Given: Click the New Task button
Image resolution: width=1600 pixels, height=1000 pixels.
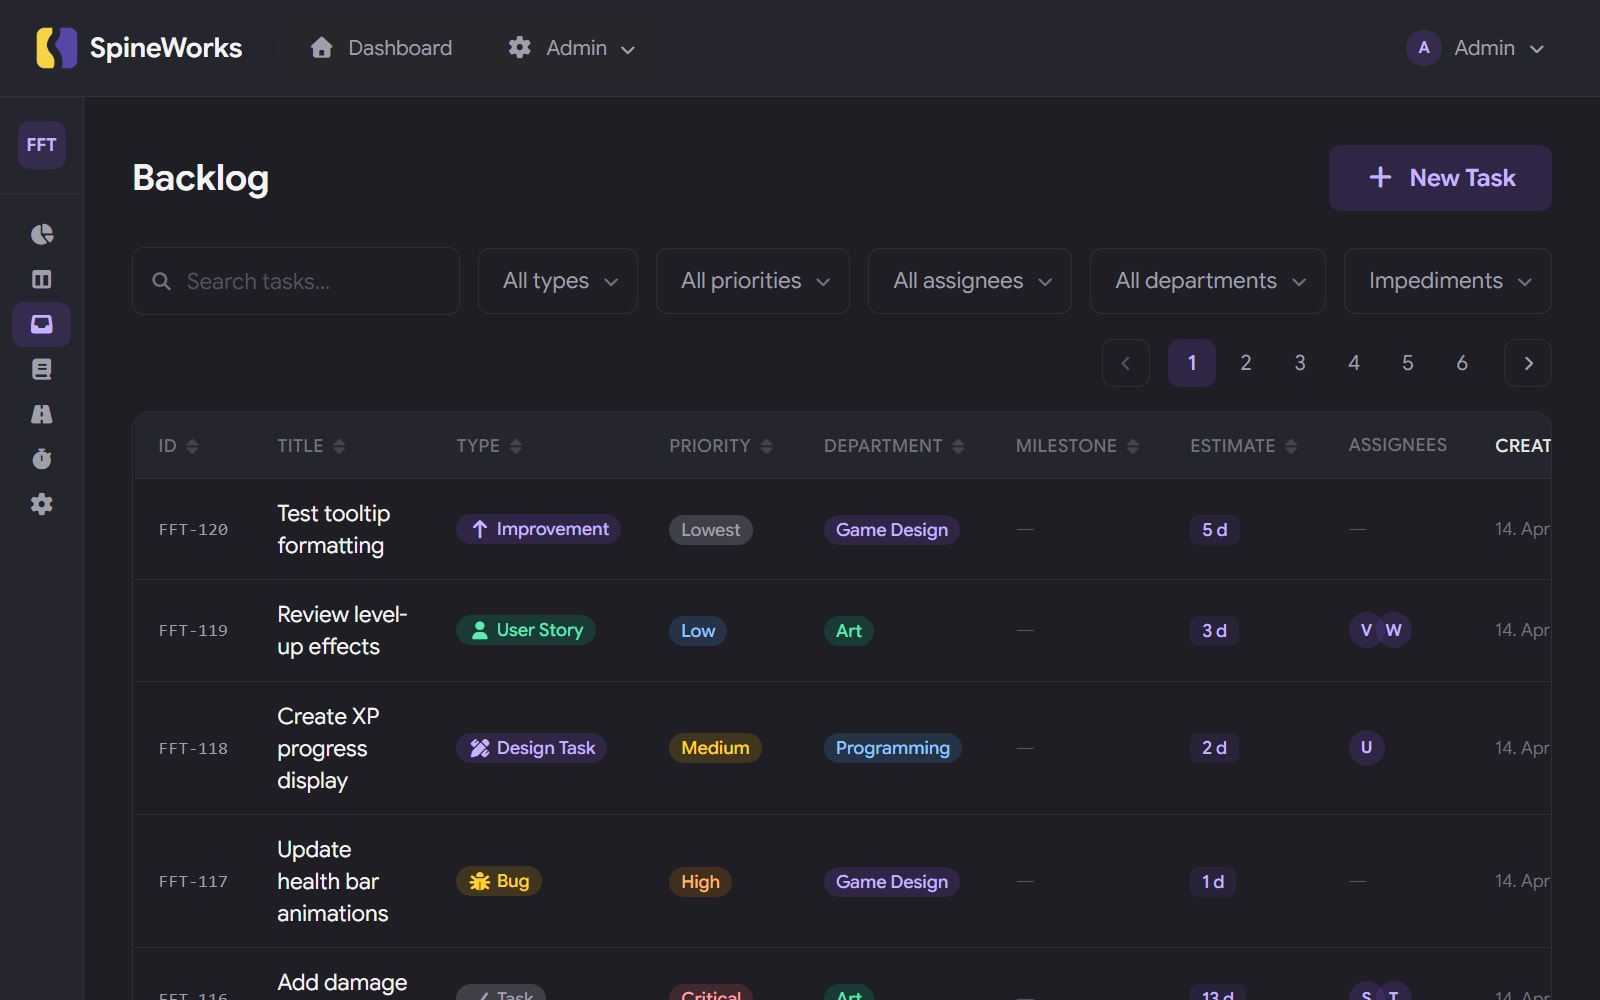Looking at the screenshot, I should click(x=1440, y=178).
